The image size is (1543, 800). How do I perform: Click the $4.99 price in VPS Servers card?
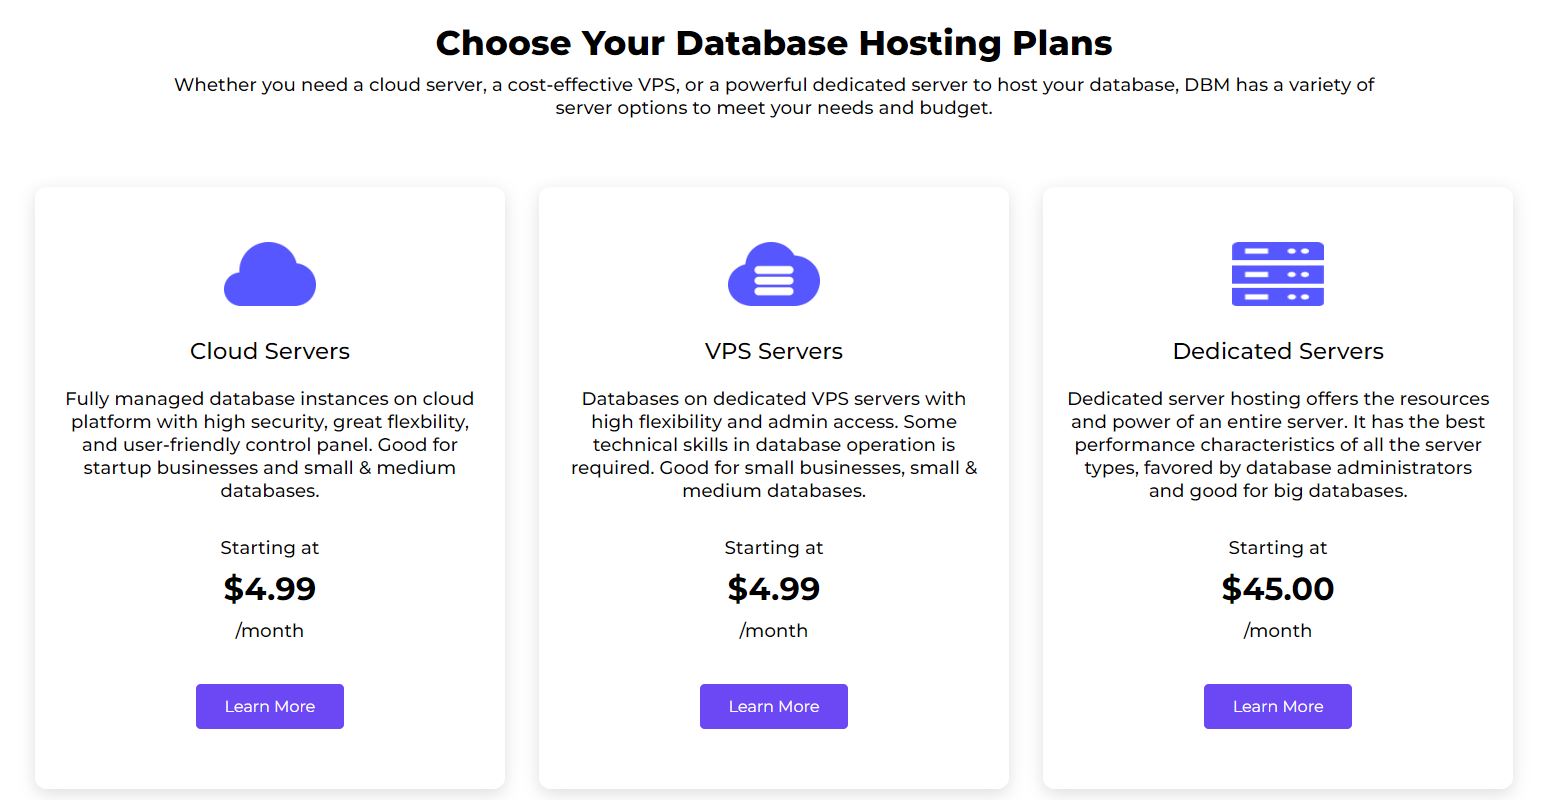(774, 588)
